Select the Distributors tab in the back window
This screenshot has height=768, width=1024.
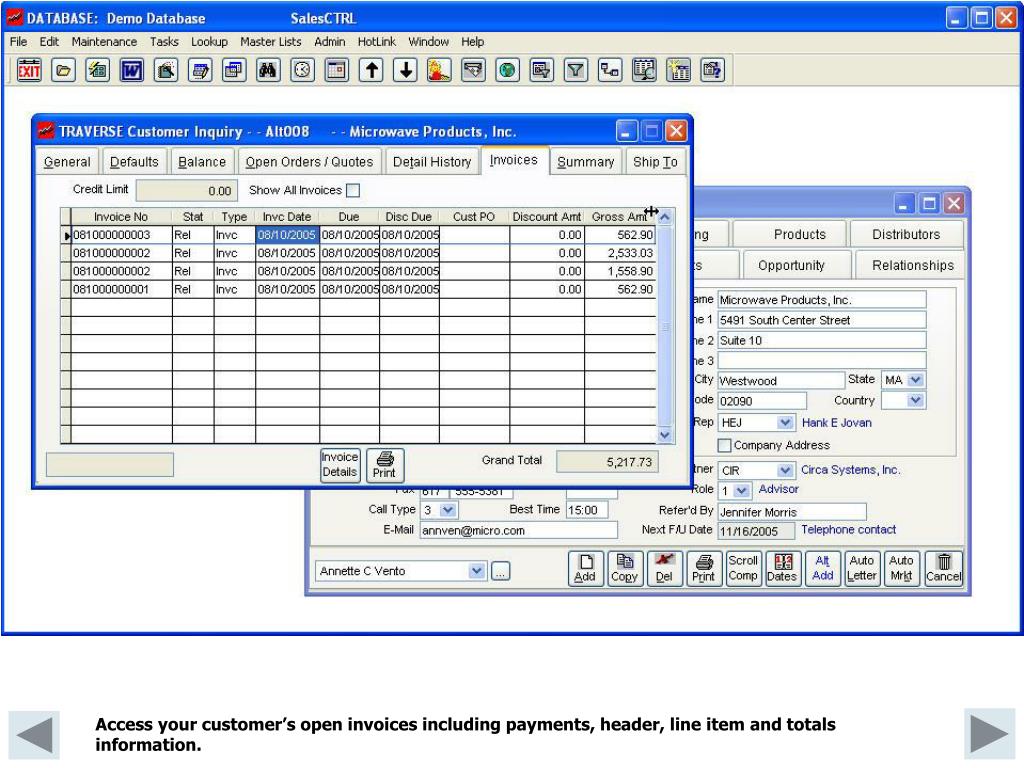tap(906, 234)
